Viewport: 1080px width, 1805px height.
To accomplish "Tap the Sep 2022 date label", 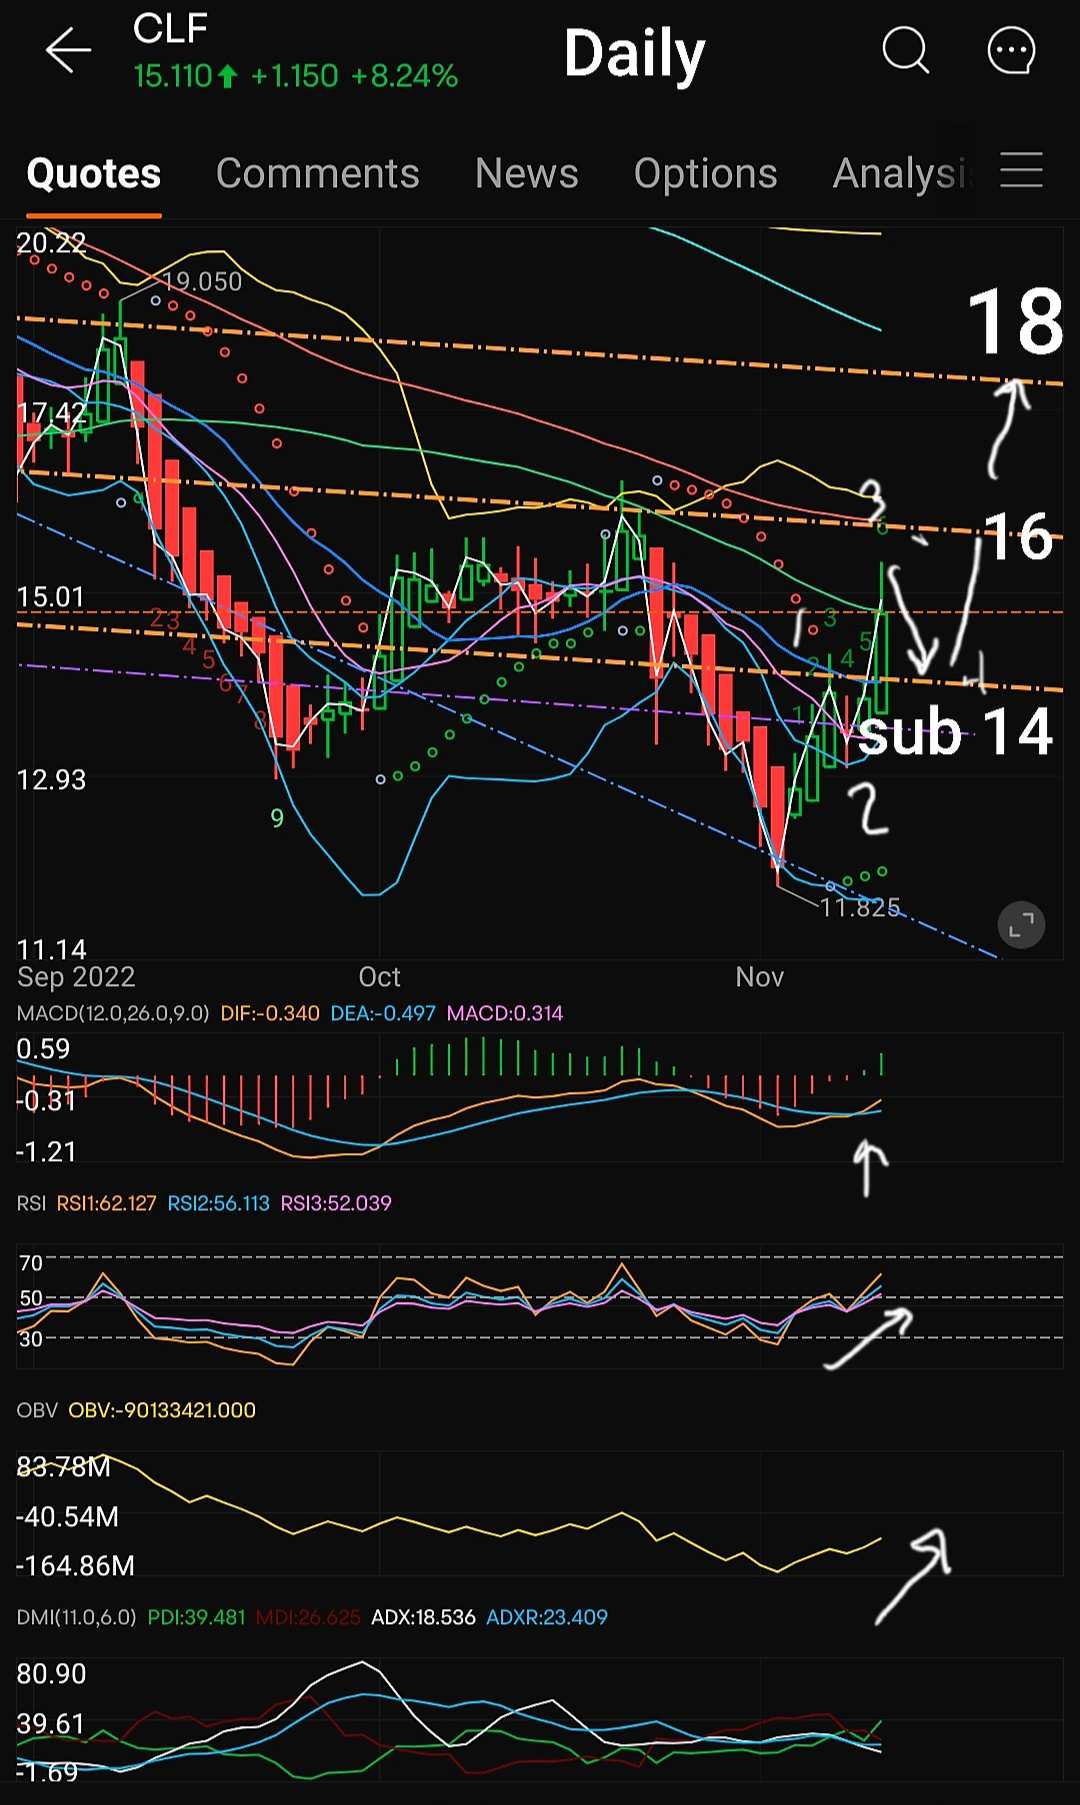I will coord(76,977).
